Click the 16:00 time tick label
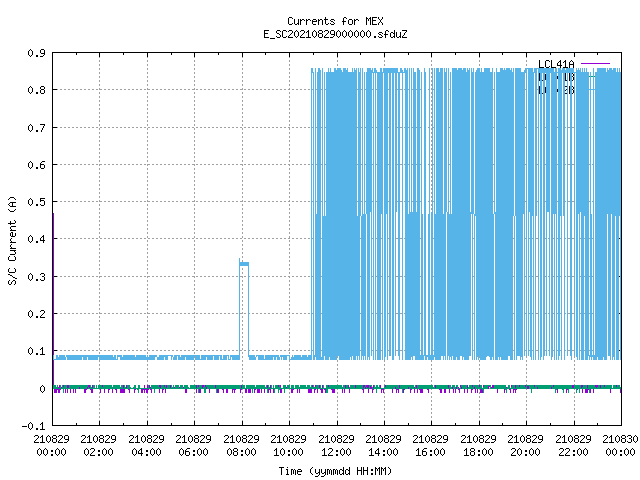 (430, 452)
